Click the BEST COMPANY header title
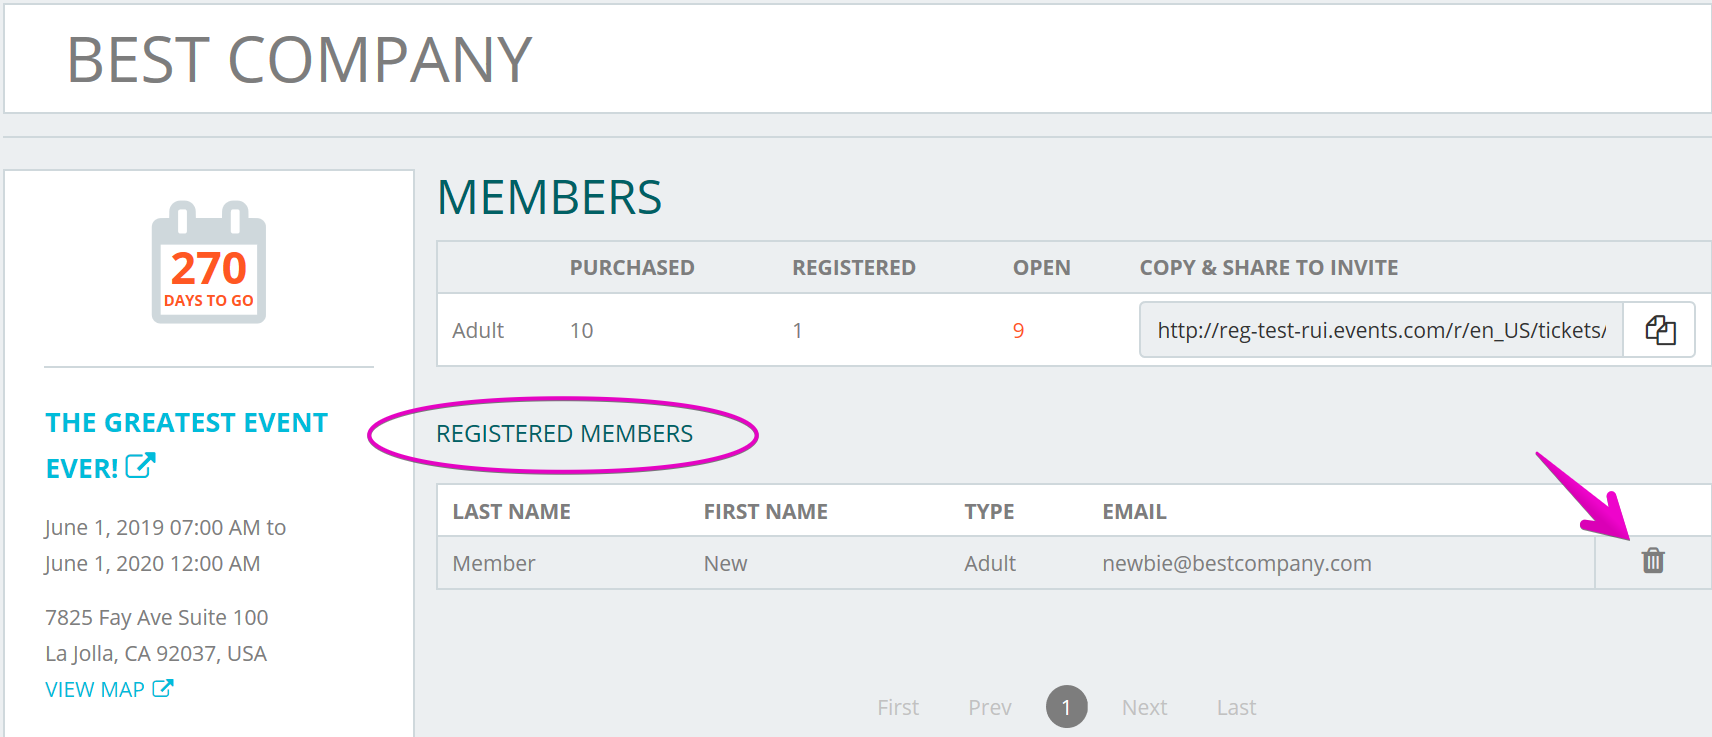The width and height of the screenshot is (1712, 737). (x=299, y=60)
